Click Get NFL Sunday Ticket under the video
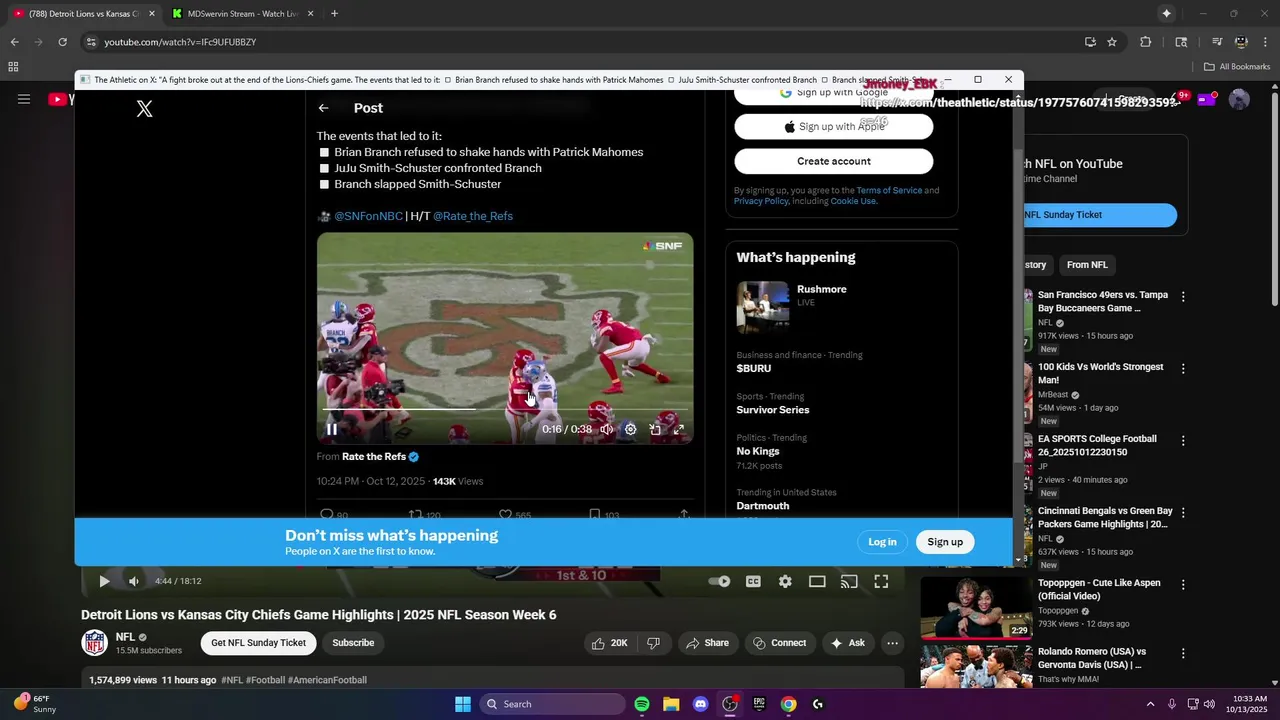Viewport: 1280px width, 720px height. click(x=258, y=643)
